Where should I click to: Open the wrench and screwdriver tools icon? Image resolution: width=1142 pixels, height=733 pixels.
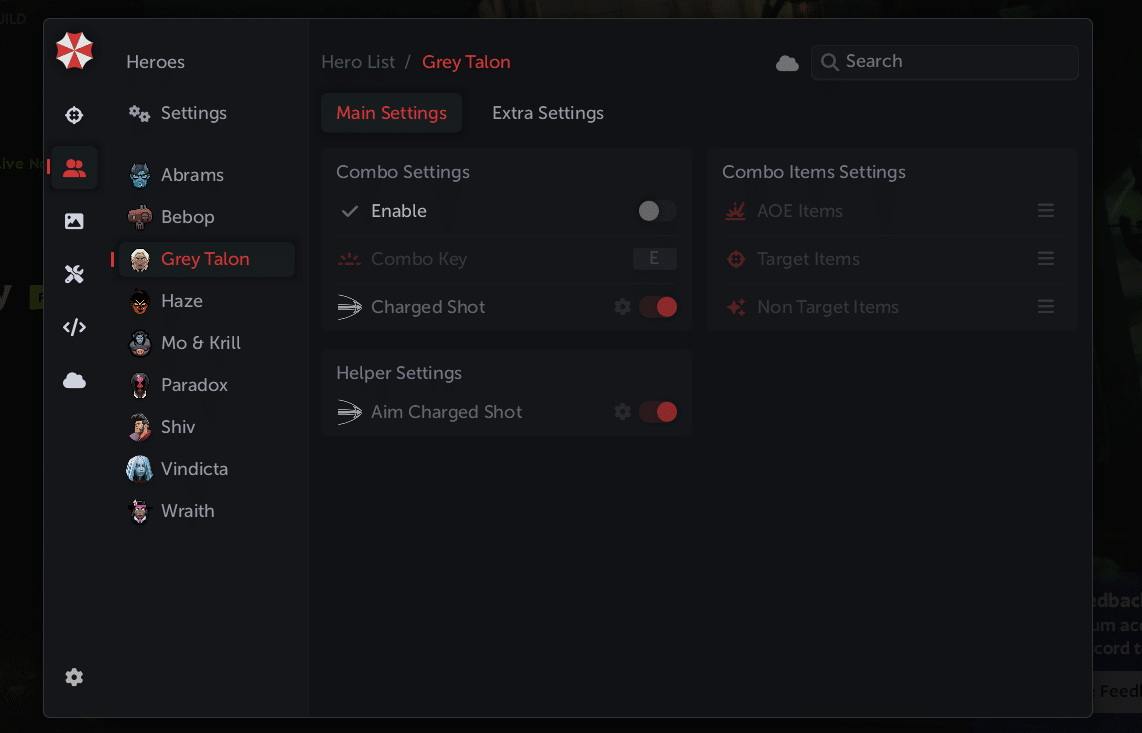click(74, 274)
